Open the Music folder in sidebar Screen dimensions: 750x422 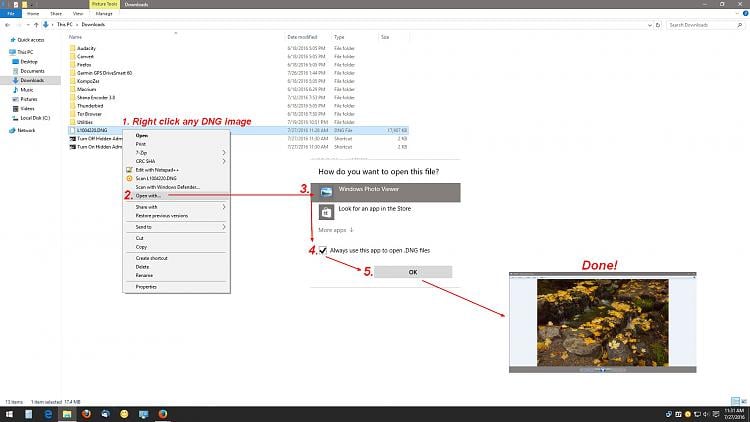27,90
